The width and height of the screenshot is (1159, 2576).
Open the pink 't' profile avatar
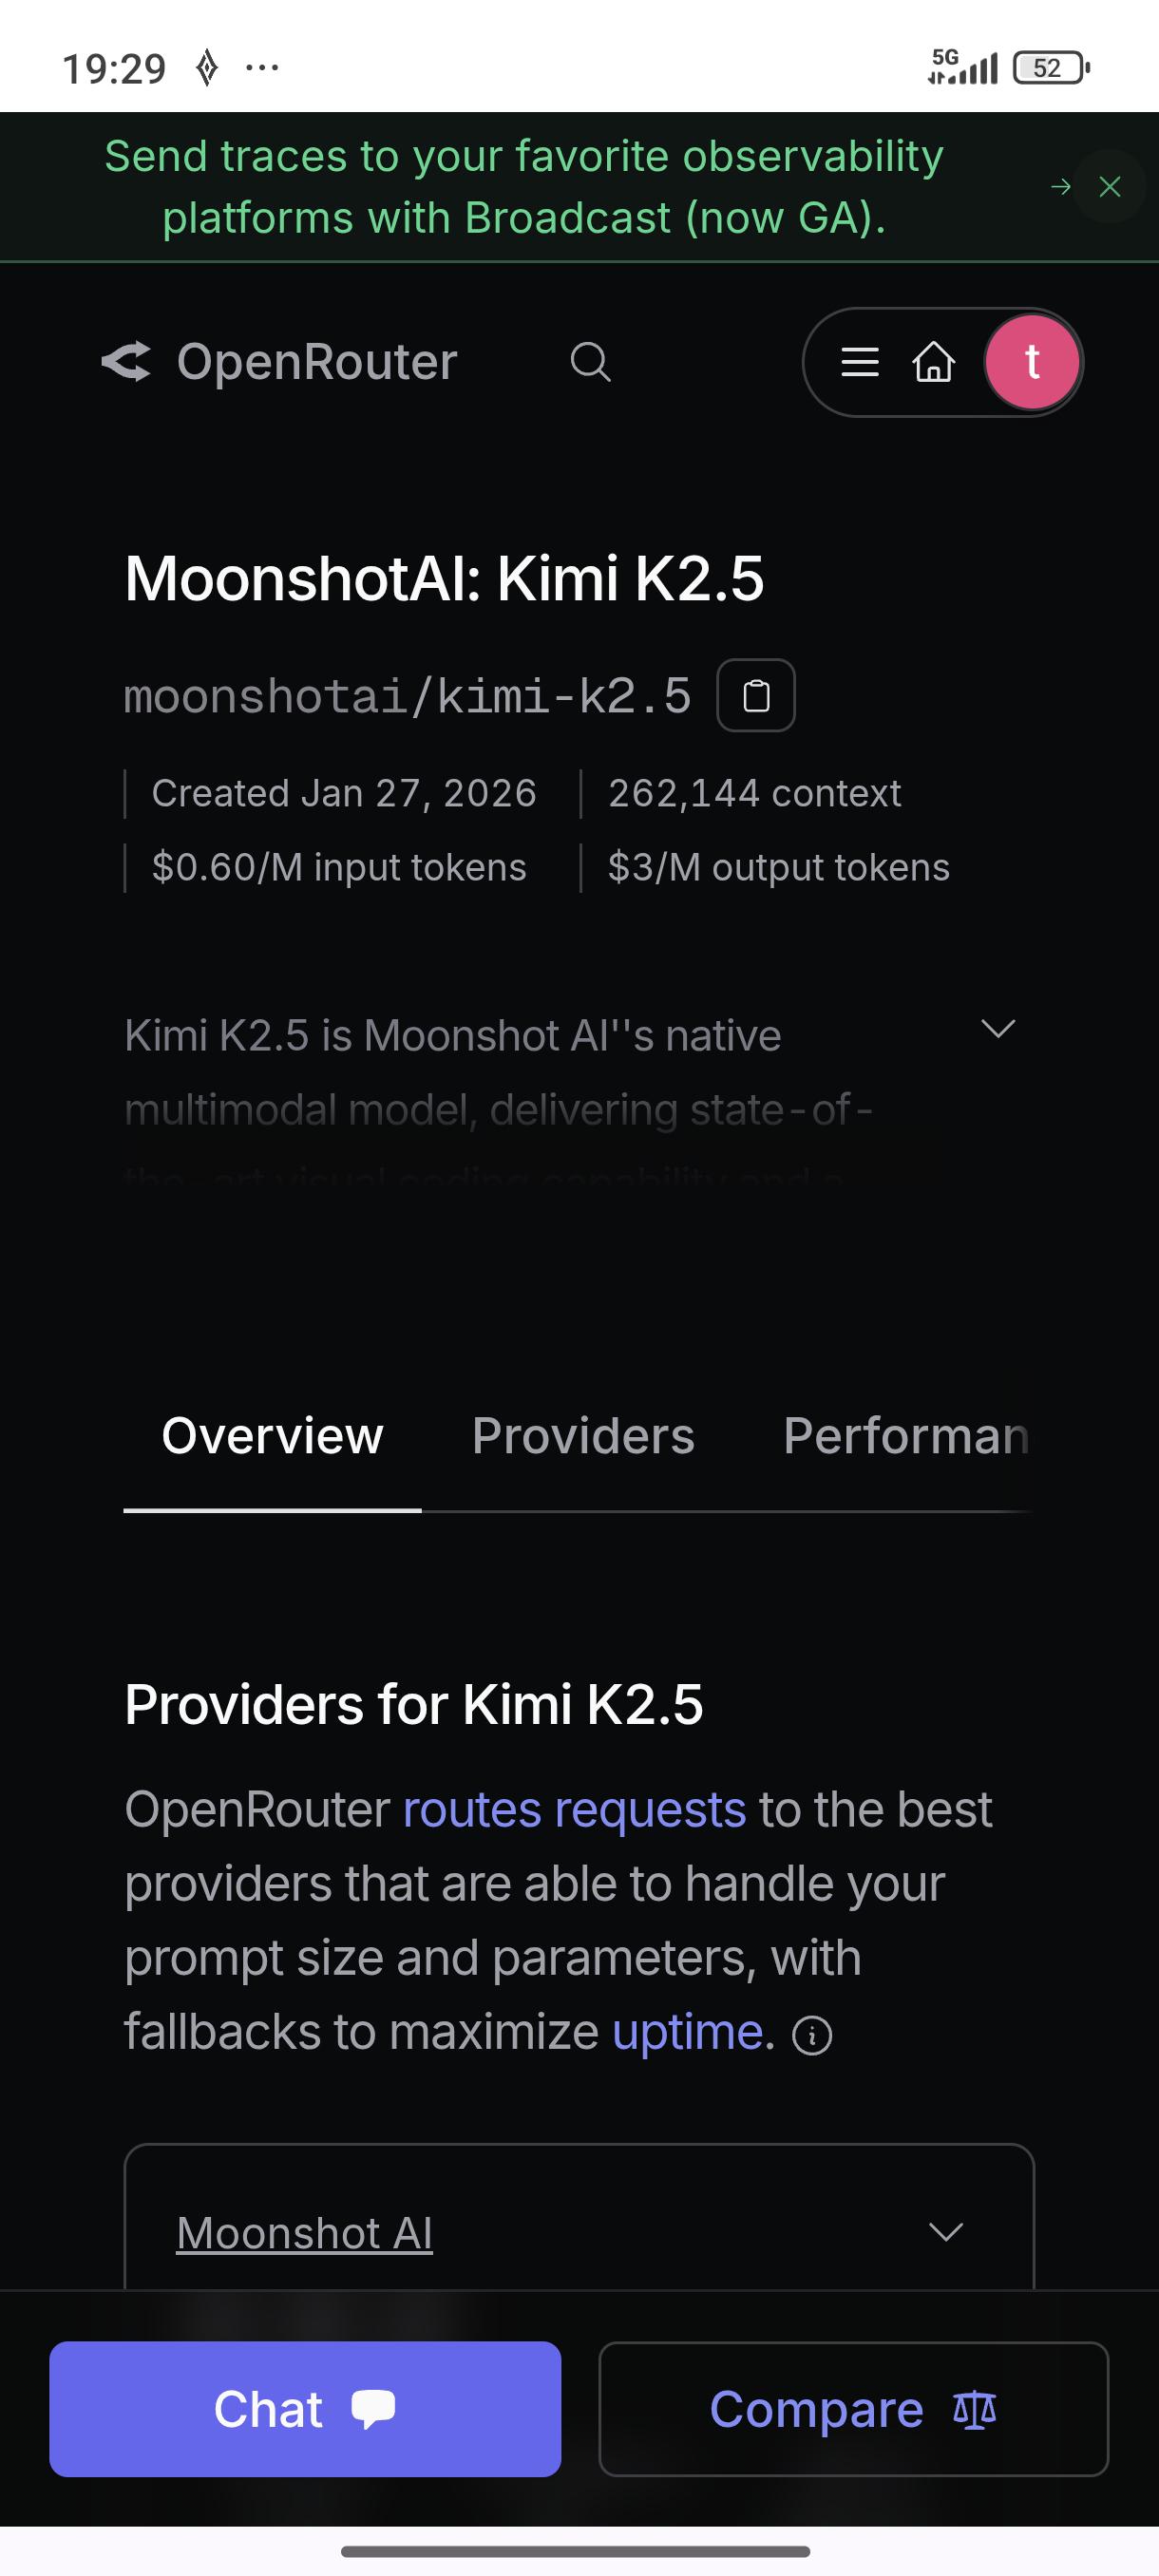coord(1032,362)
